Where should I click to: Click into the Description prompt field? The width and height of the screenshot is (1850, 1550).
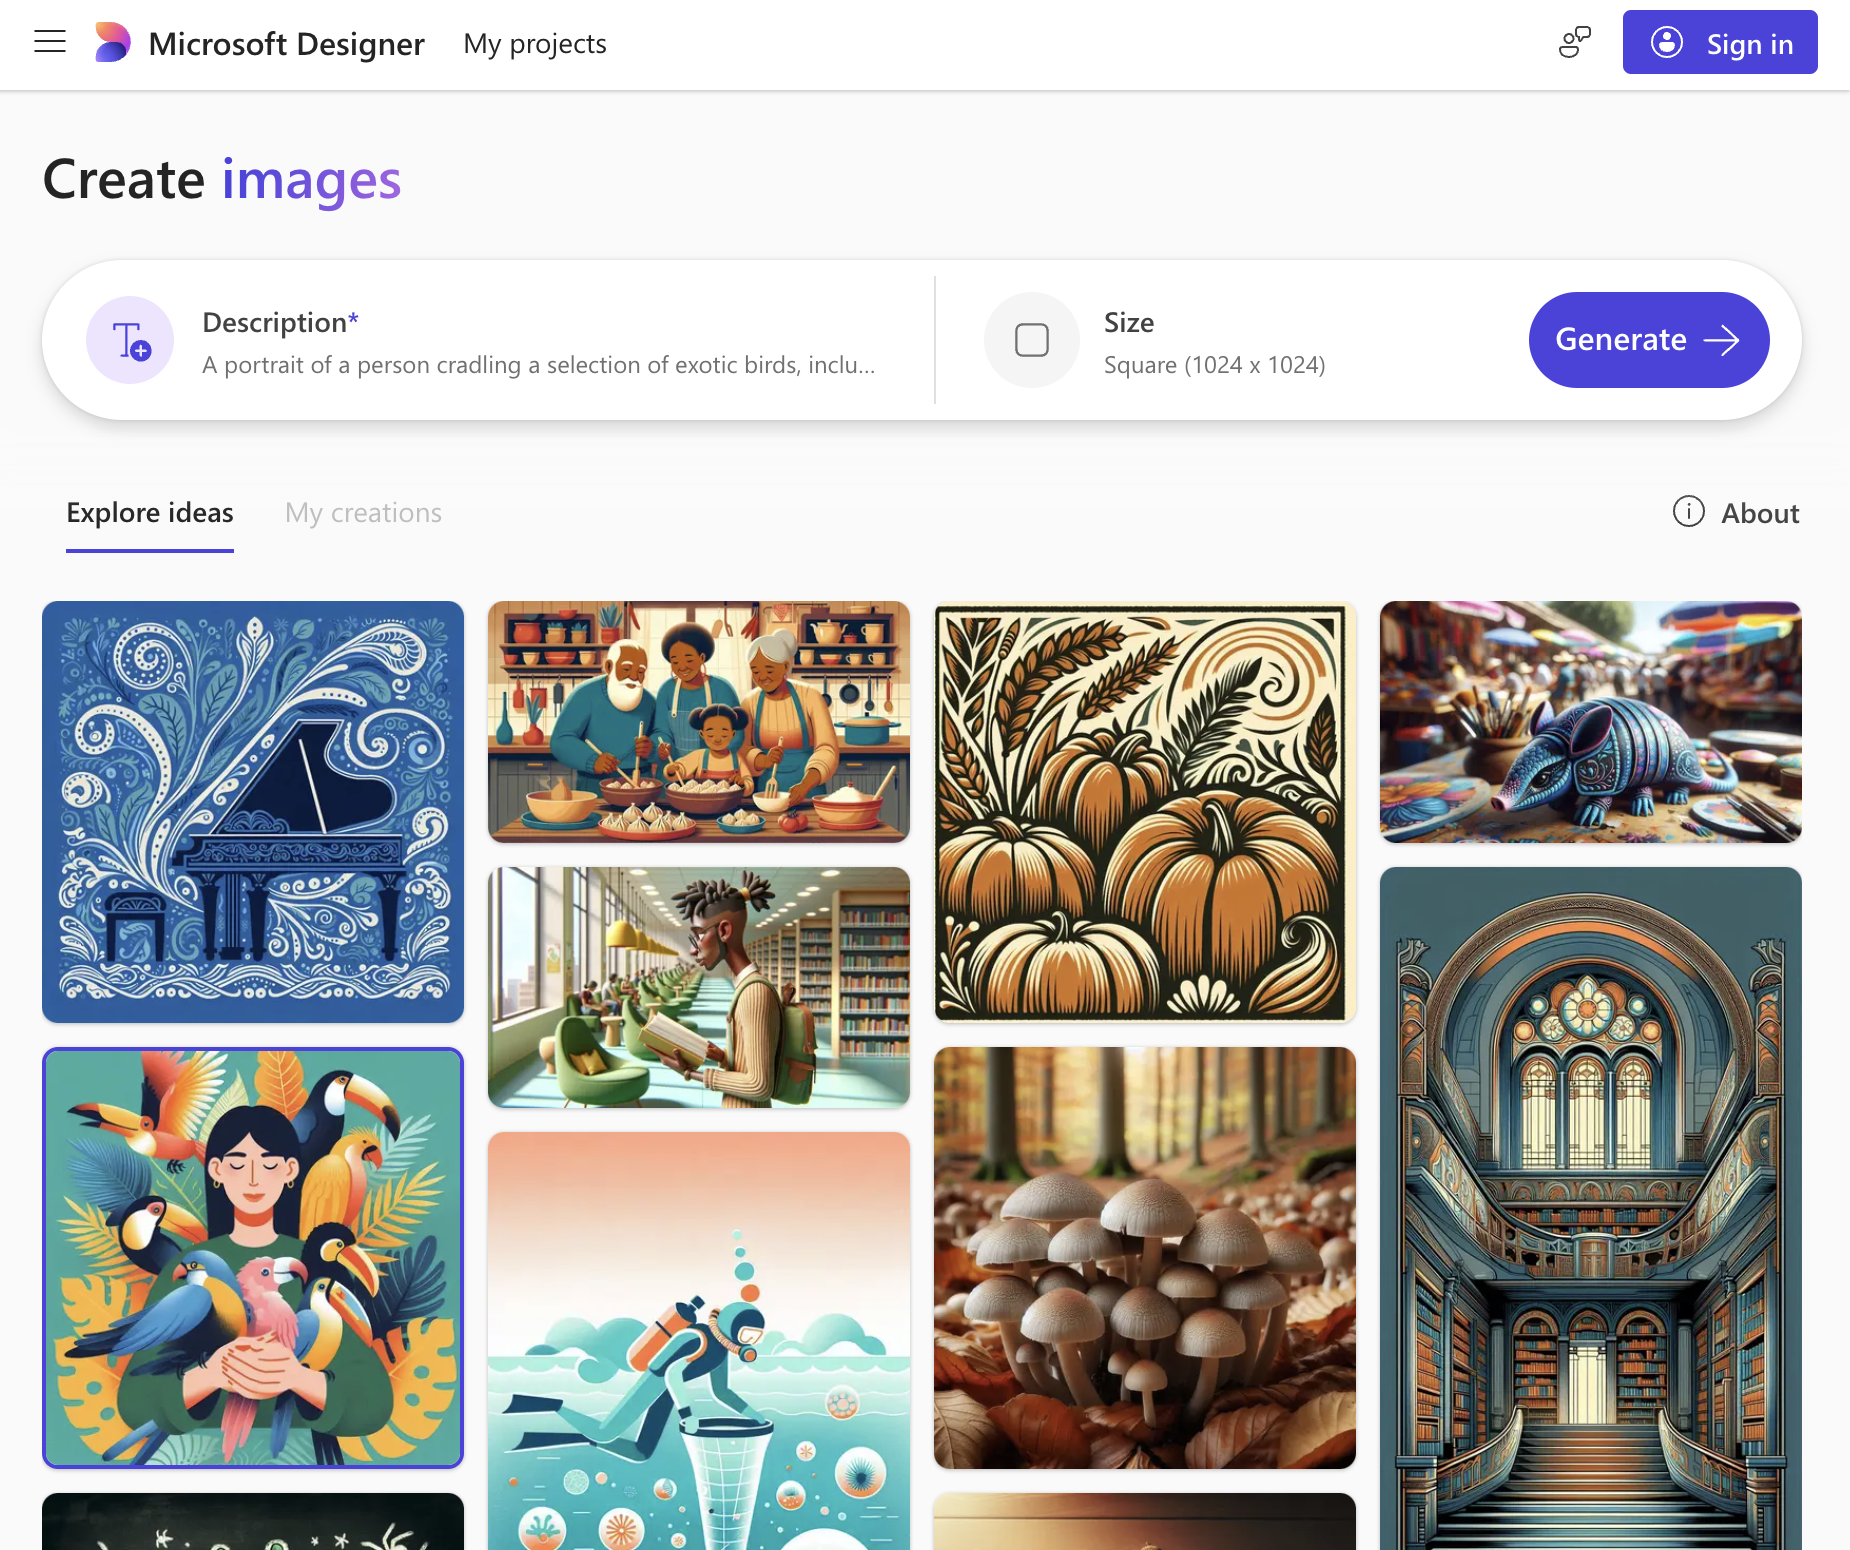click(538, 365)
